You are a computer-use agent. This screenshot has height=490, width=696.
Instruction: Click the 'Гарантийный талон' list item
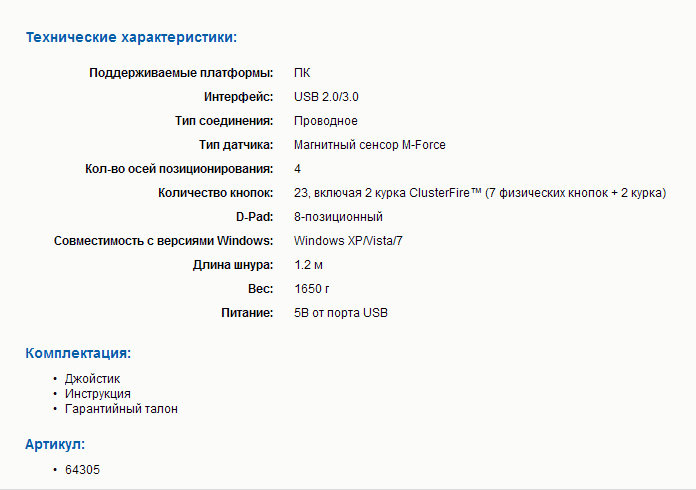(121, 409)
